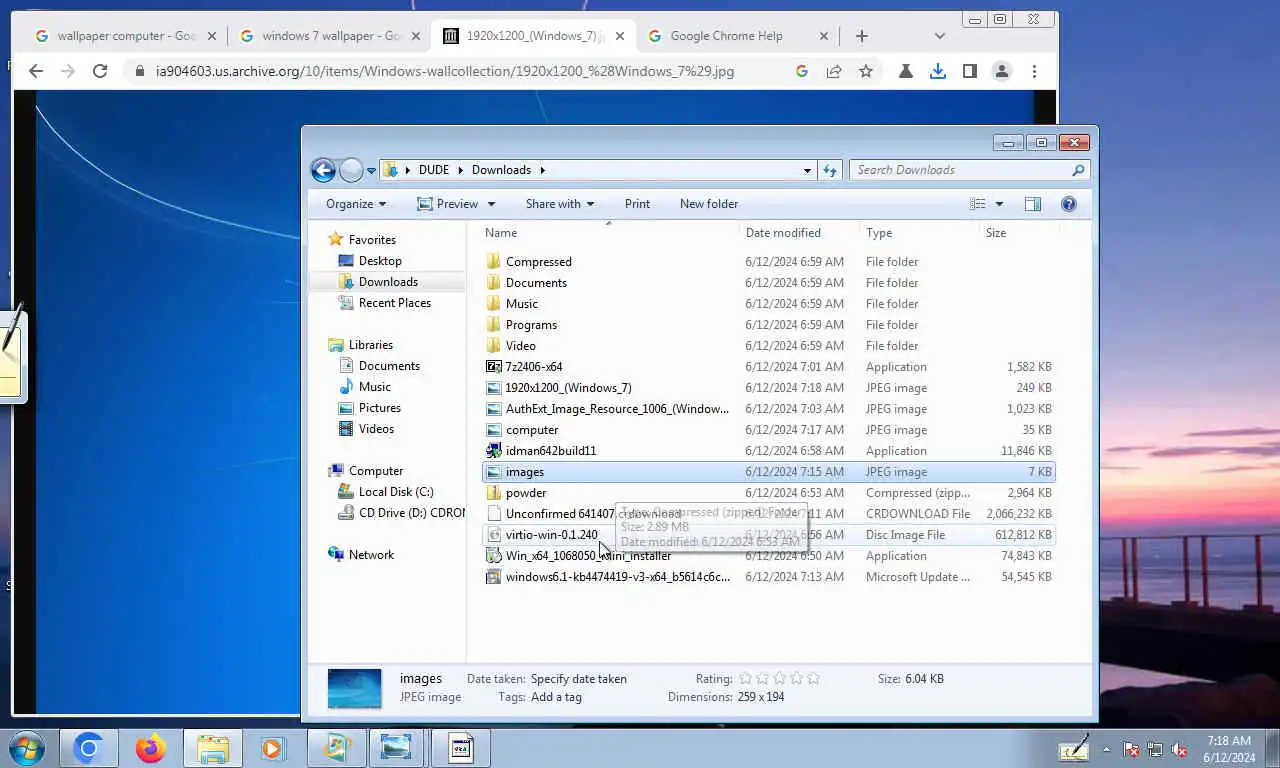
Task: Open the Organize menu
Action: 356,204
